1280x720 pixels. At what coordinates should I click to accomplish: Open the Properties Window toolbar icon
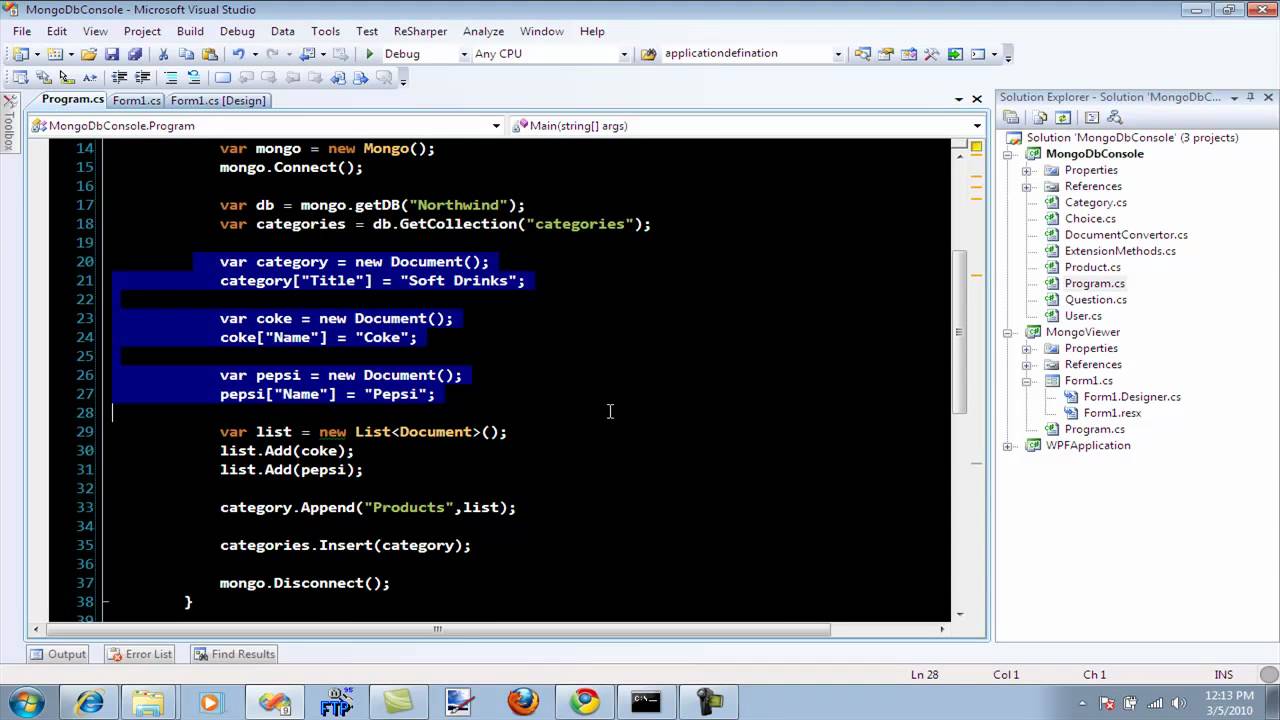pyautogui.click(x=885, y=54)
